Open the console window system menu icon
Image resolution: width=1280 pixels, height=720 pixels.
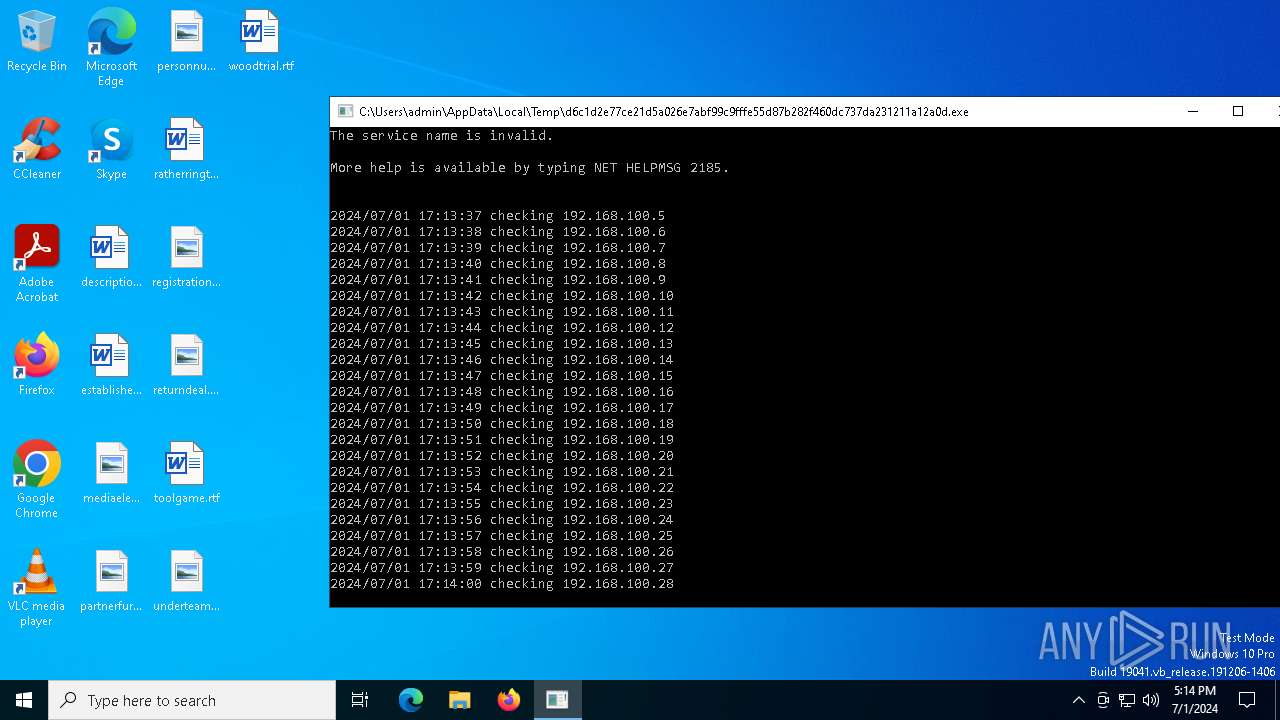[x=345, y=112]
